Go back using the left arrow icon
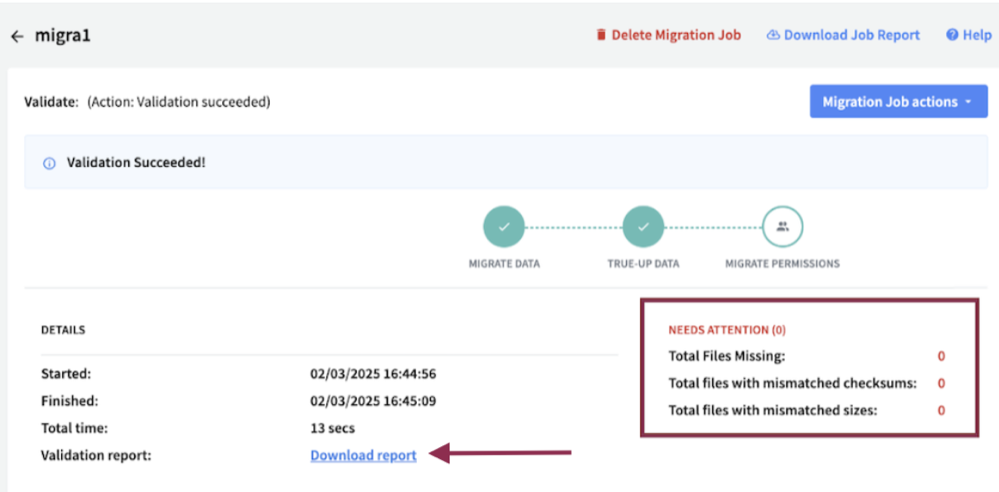The width and height of the screenshot is (999, 492). [x=17, y=36]
